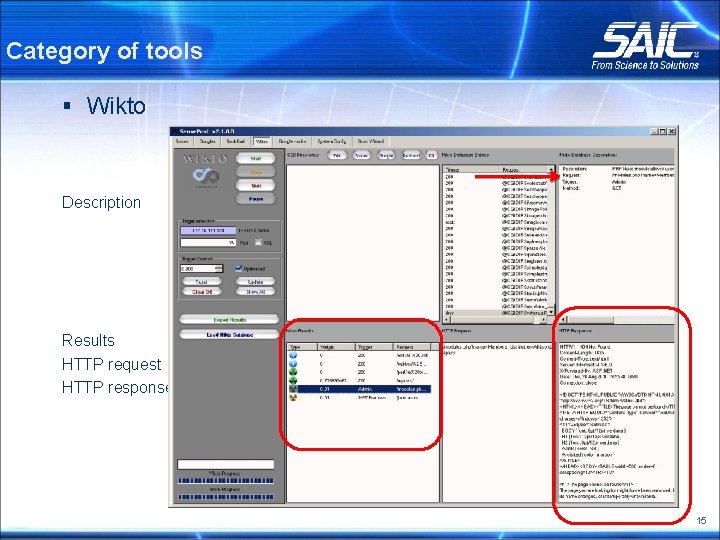Select the highlighted Admin trigger result row
Viewport: 720px width, 540px height.
pos(360,389)
